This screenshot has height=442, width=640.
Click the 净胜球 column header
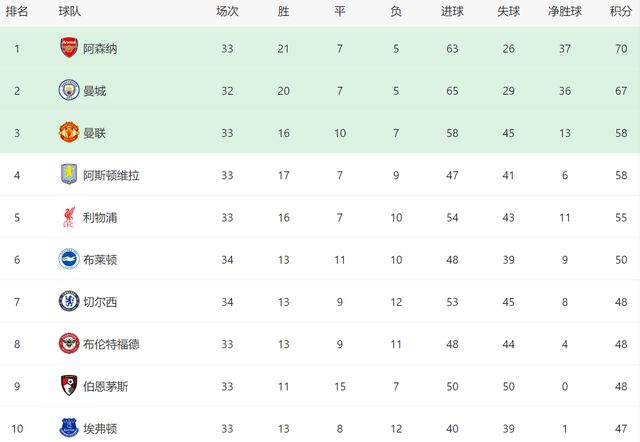tap(566, 12)
